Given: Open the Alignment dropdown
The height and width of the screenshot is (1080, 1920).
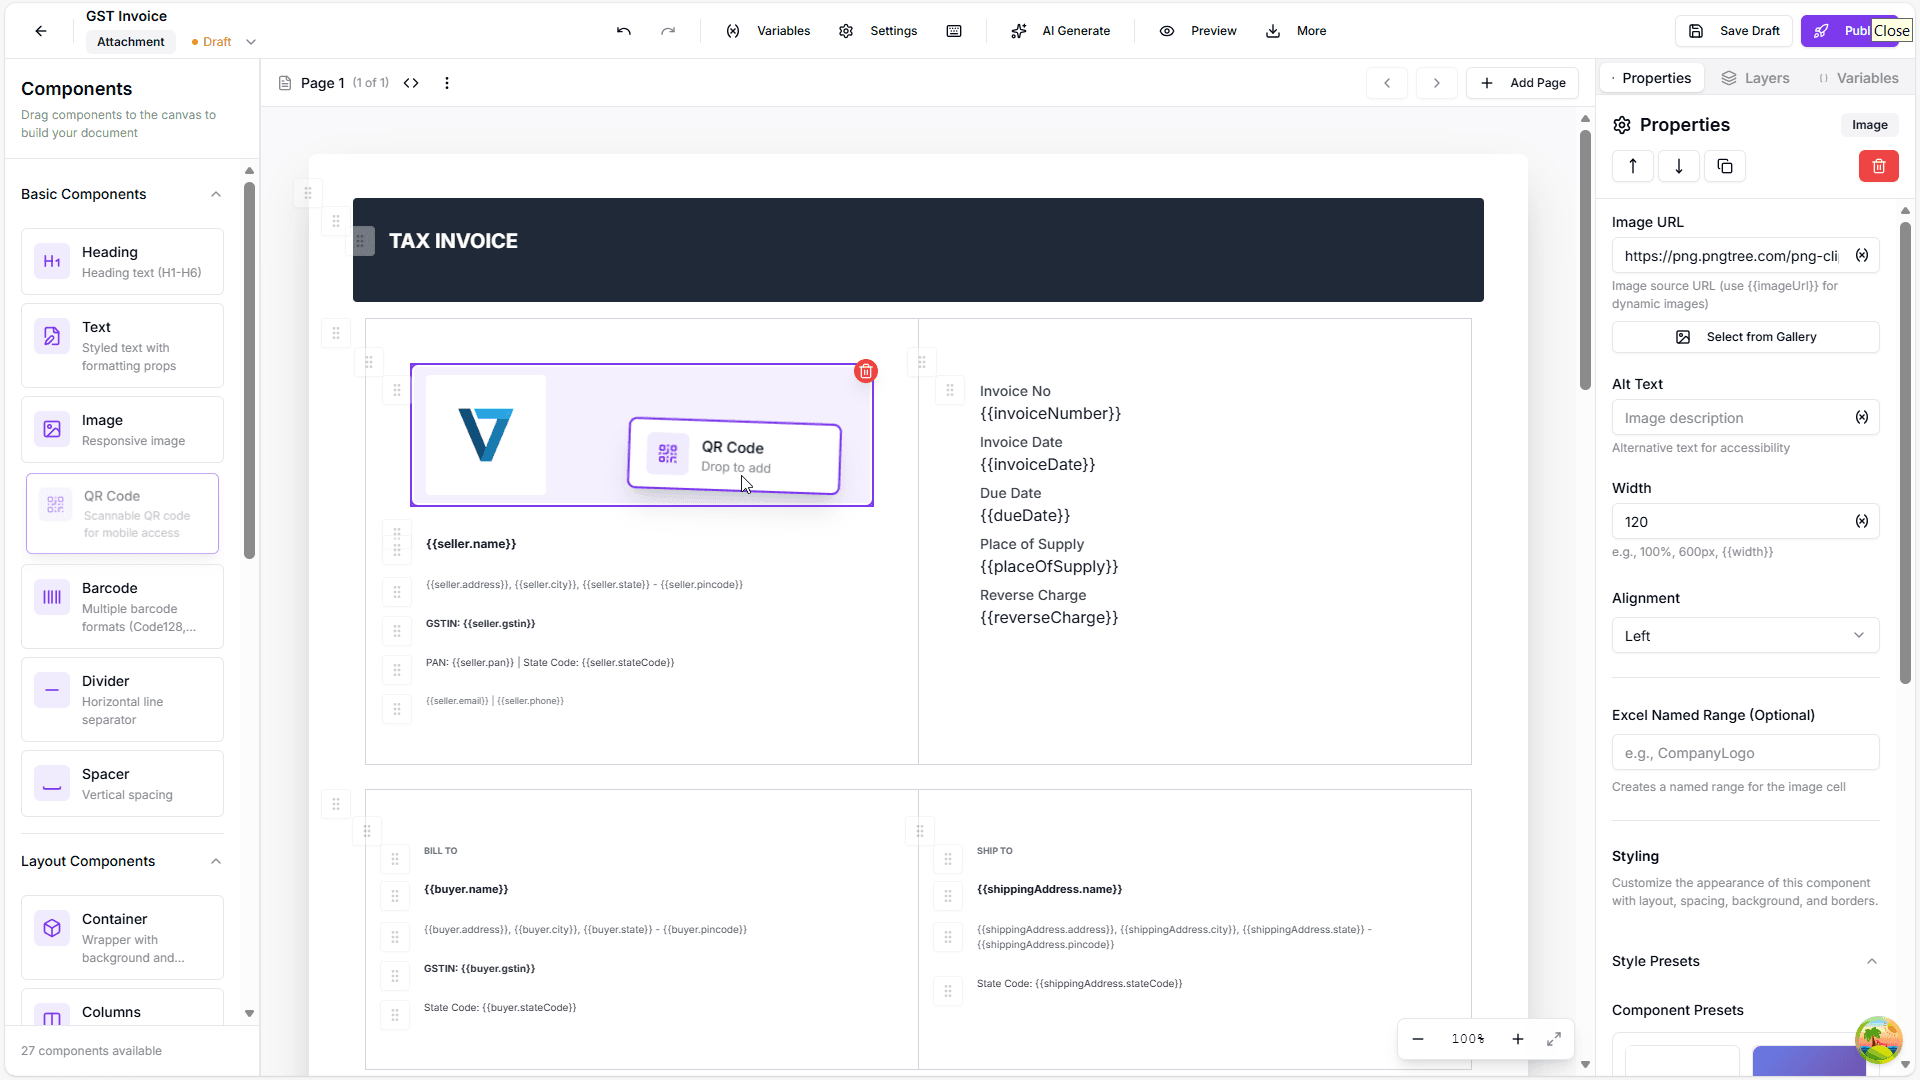Looking at the screenshot, I should (x=1744, y=635).
